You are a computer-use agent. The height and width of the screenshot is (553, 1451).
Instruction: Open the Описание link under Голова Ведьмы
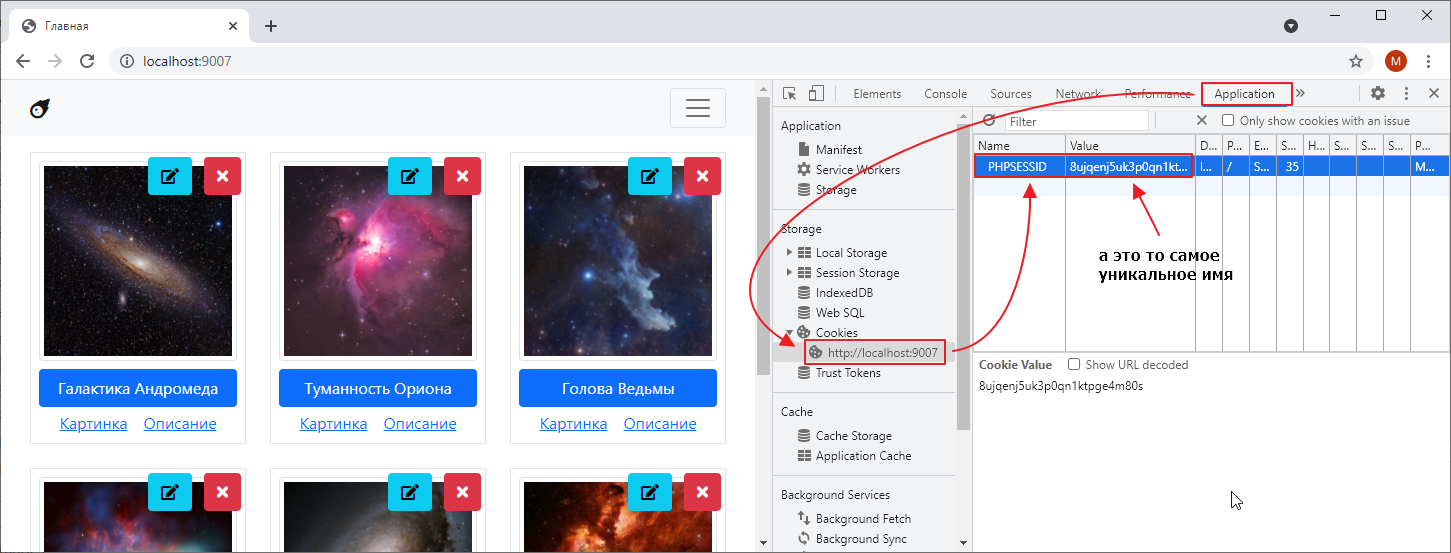[x=660, y=424]
